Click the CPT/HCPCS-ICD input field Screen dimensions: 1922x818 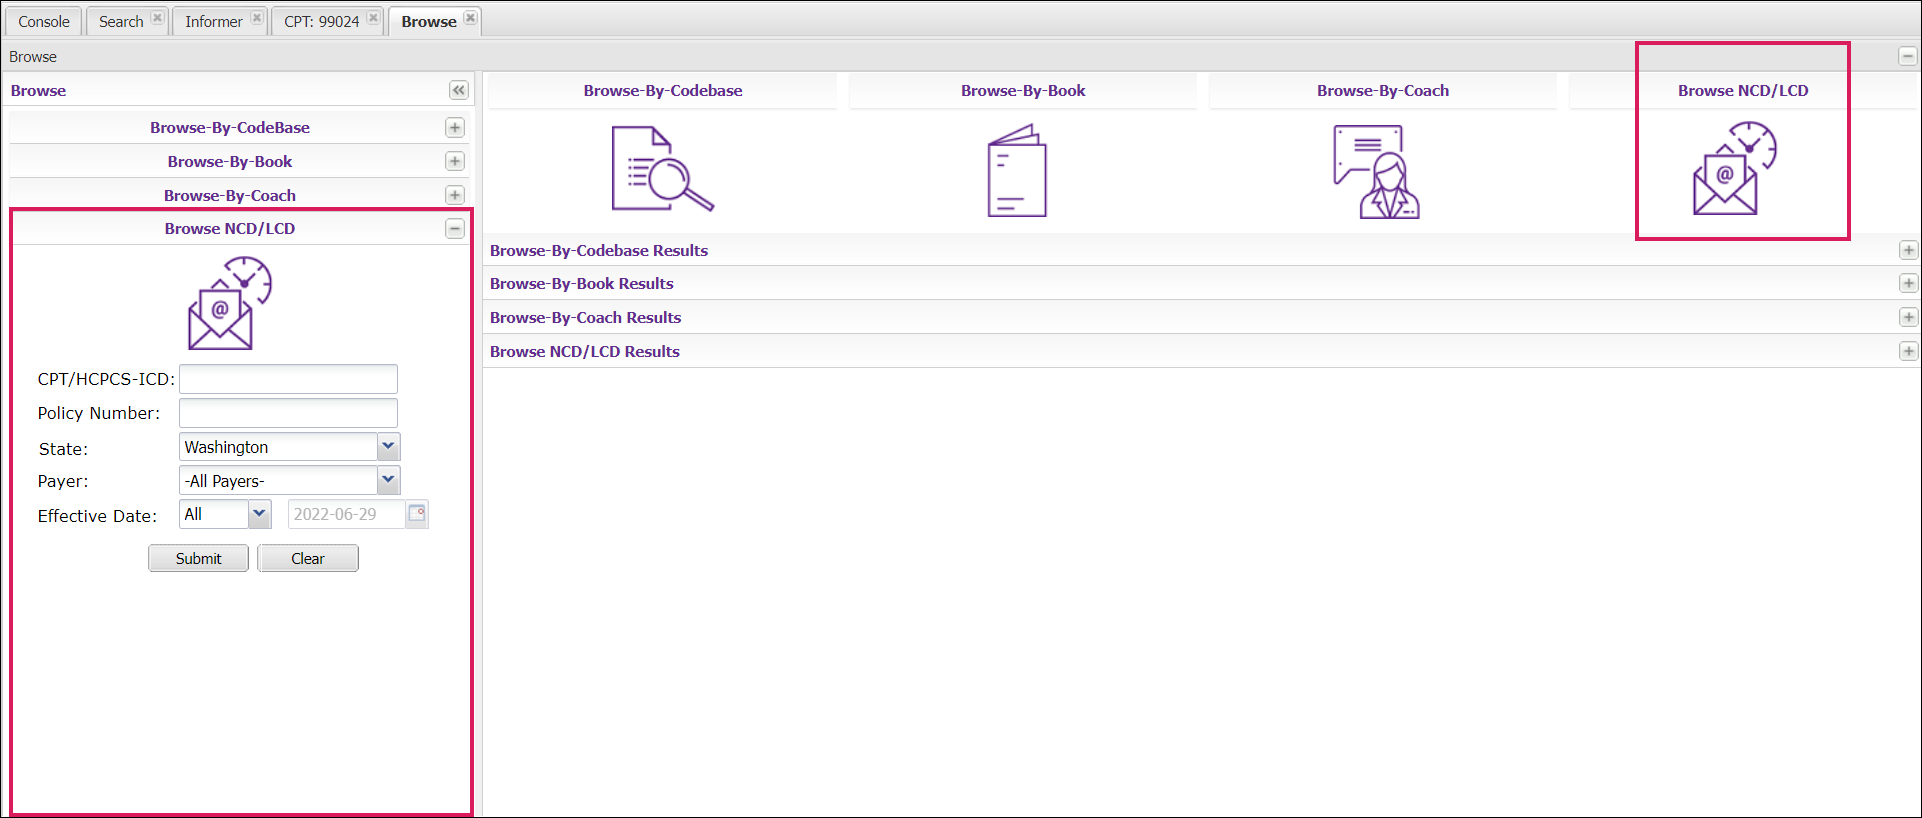(288, 379)
